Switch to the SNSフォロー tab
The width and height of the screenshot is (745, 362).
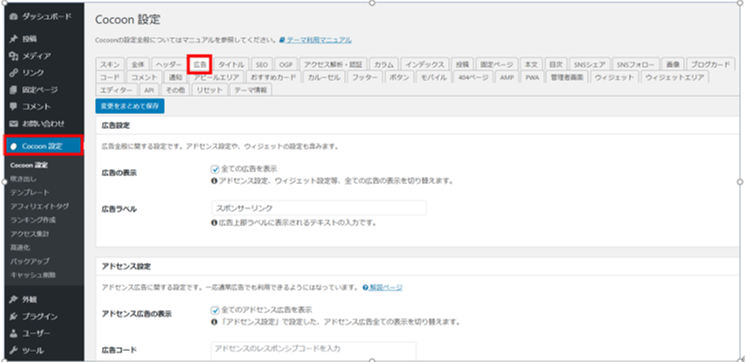tap(635, 65)
